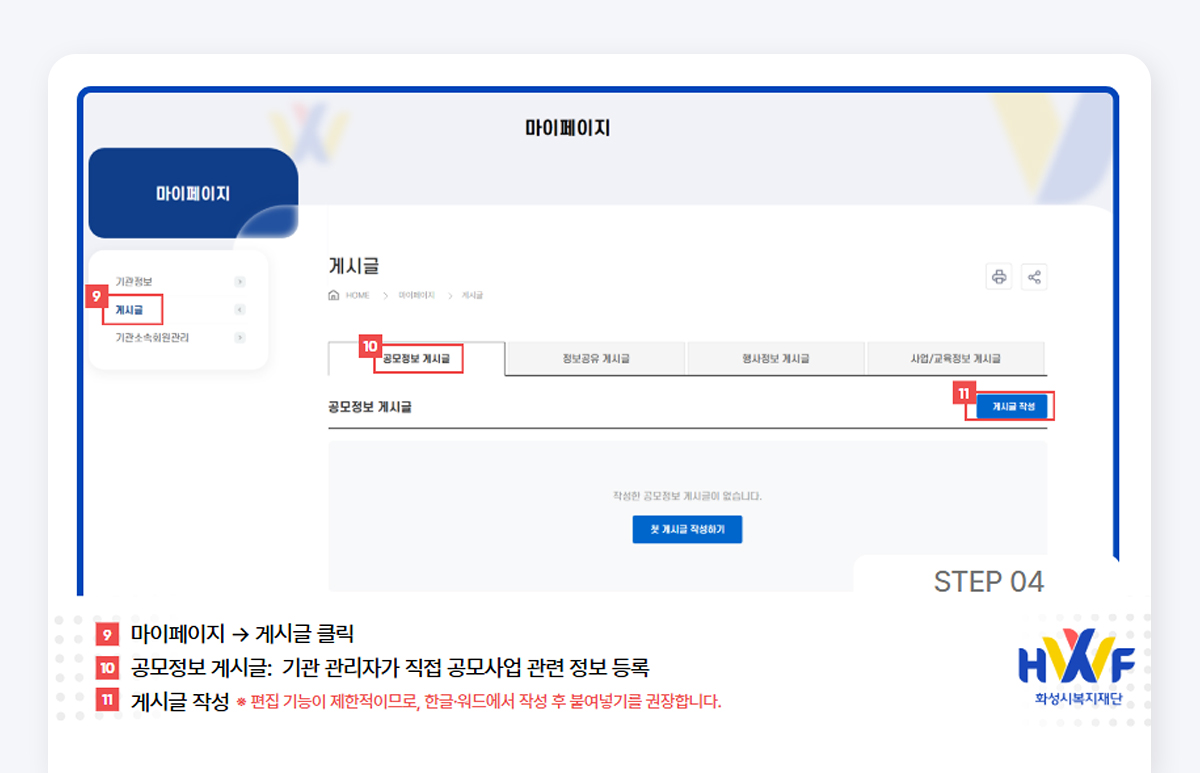Collapse the 게시글 sidebar item chevron
The height and width of the screenshot is (773, 1200).
(x=238, y=310)
